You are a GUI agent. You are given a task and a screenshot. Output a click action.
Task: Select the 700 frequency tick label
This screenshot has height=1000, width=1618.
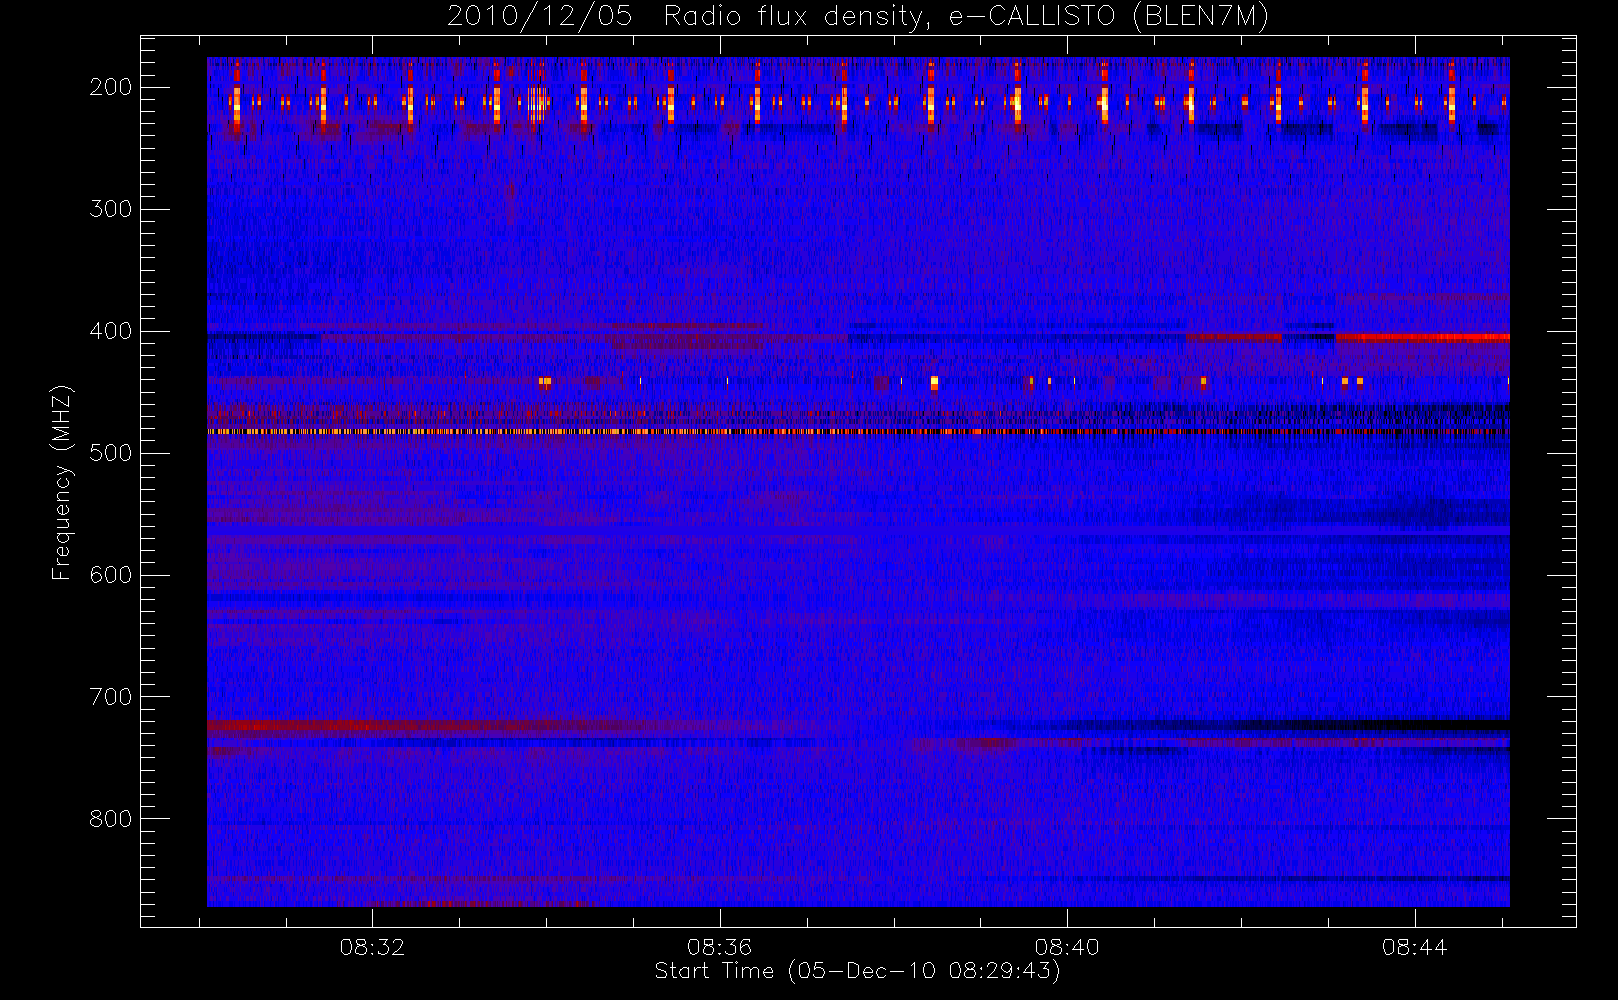[x=111, y=697]
